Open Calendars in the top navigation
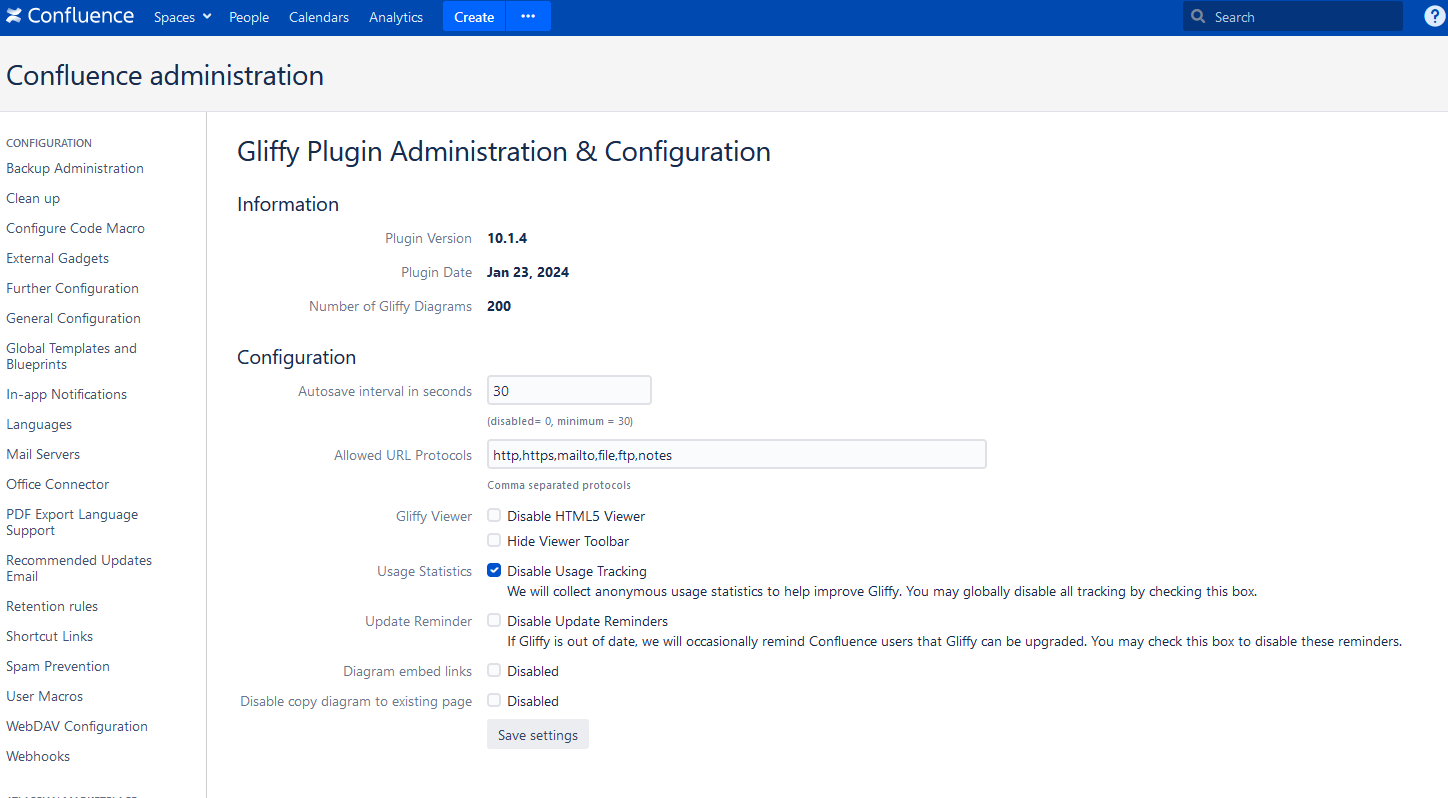This screenshot has height=798, width=1448. coord(319,17)
